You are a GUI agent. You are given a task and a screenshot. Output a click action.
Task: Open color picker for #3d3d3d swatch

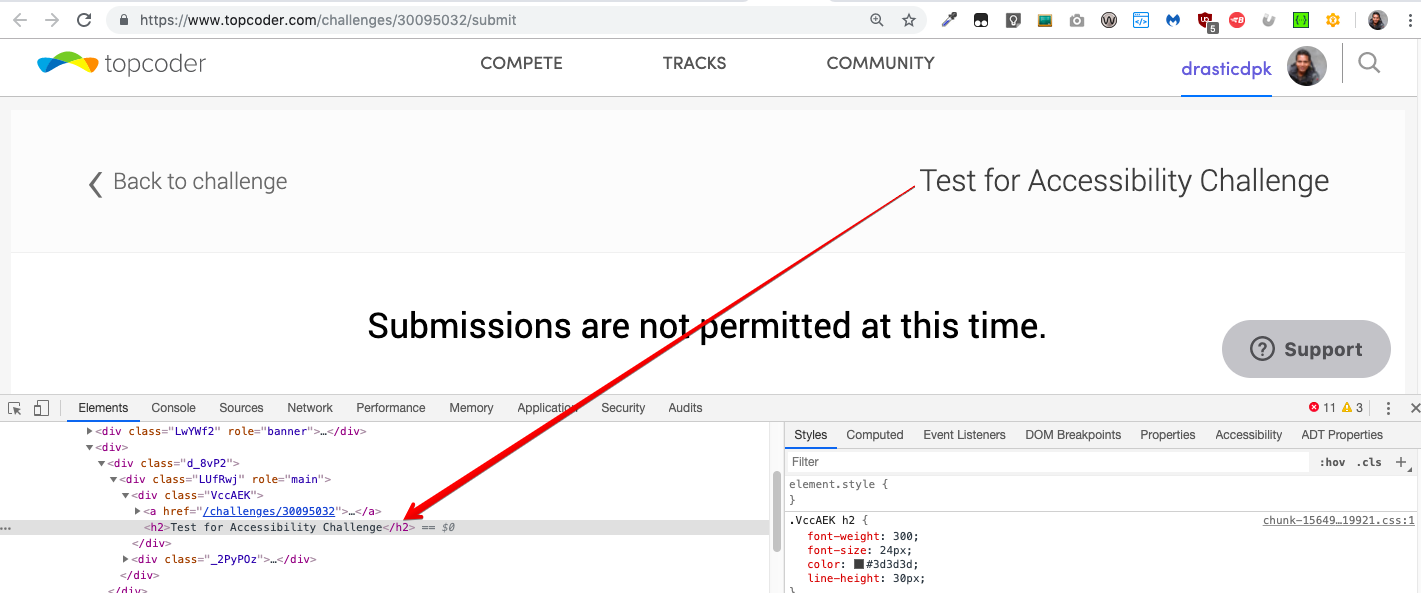859,564
